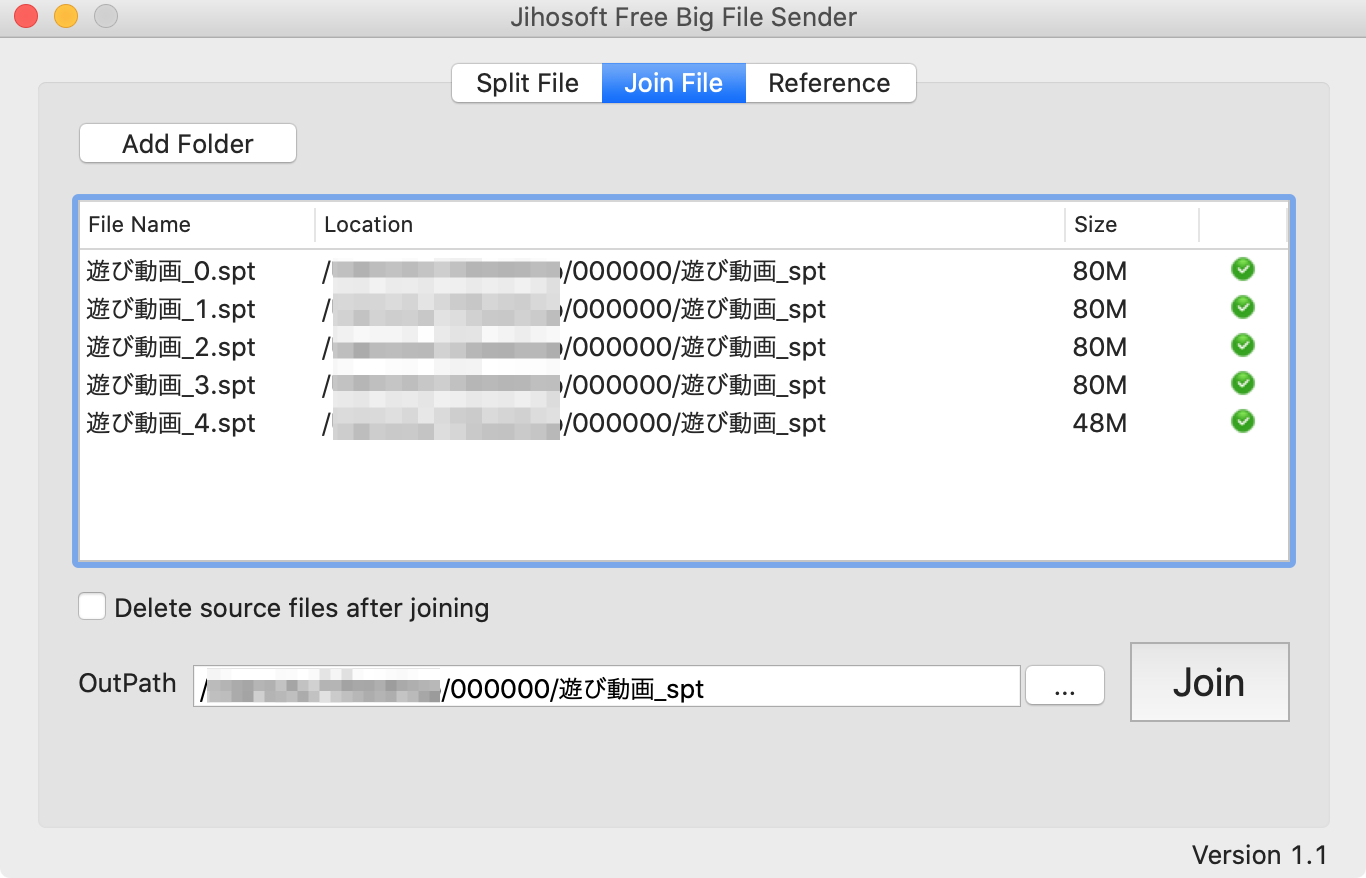Close the window with the red button
The image size is (1366, 878).
tap(26, 17)
